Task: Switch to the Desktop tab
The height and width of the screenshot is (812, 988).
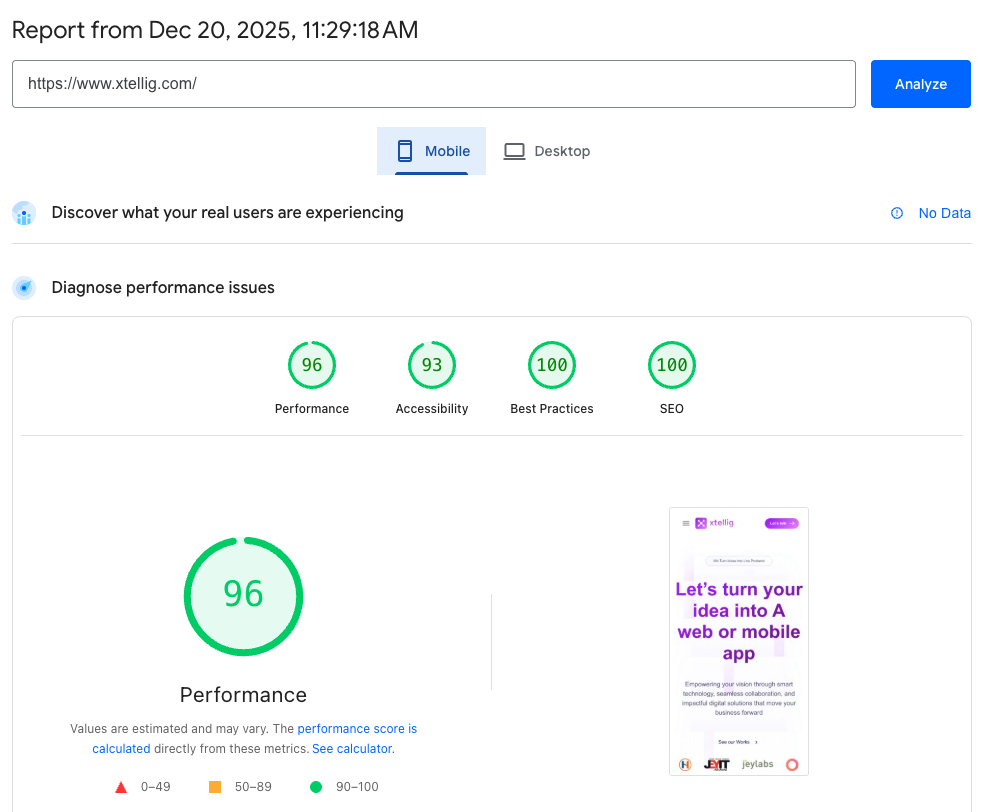Action: pyautogui.click(x=547, y=150)
